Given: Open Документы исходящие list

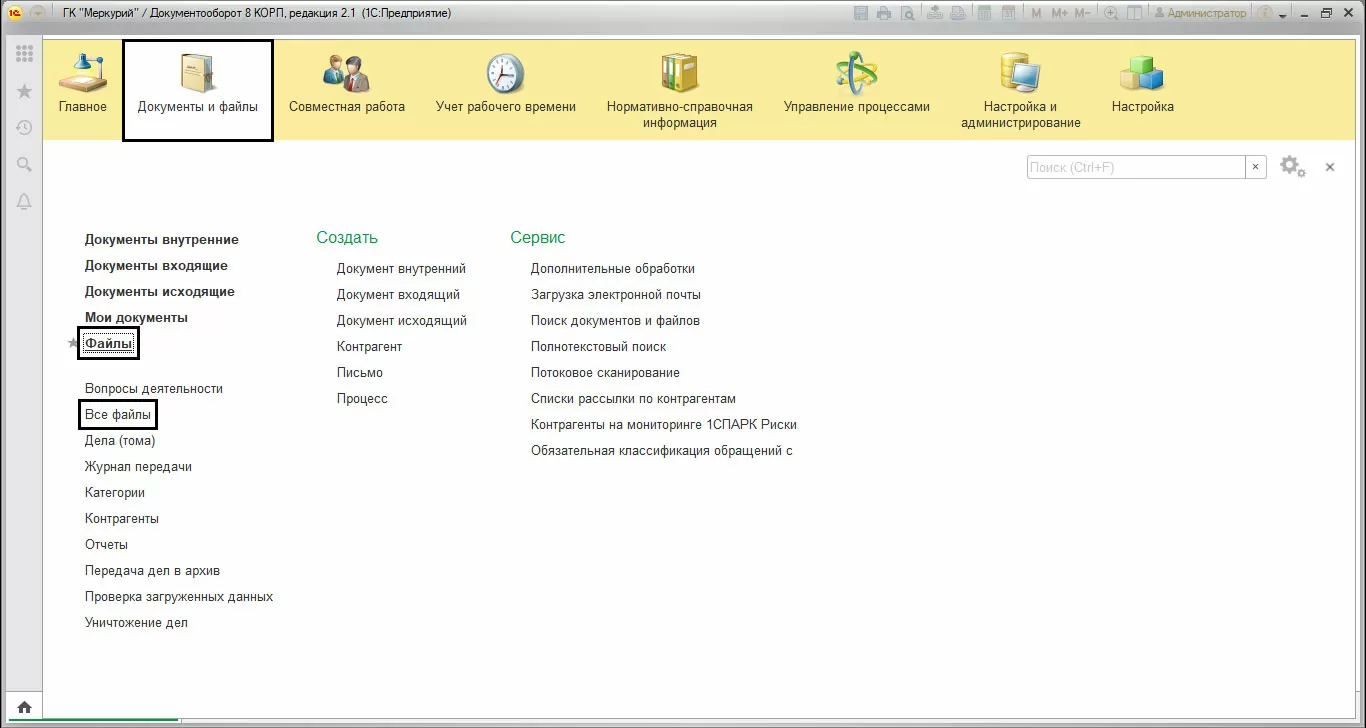Looking at the screenshot, I should (160, 292).
